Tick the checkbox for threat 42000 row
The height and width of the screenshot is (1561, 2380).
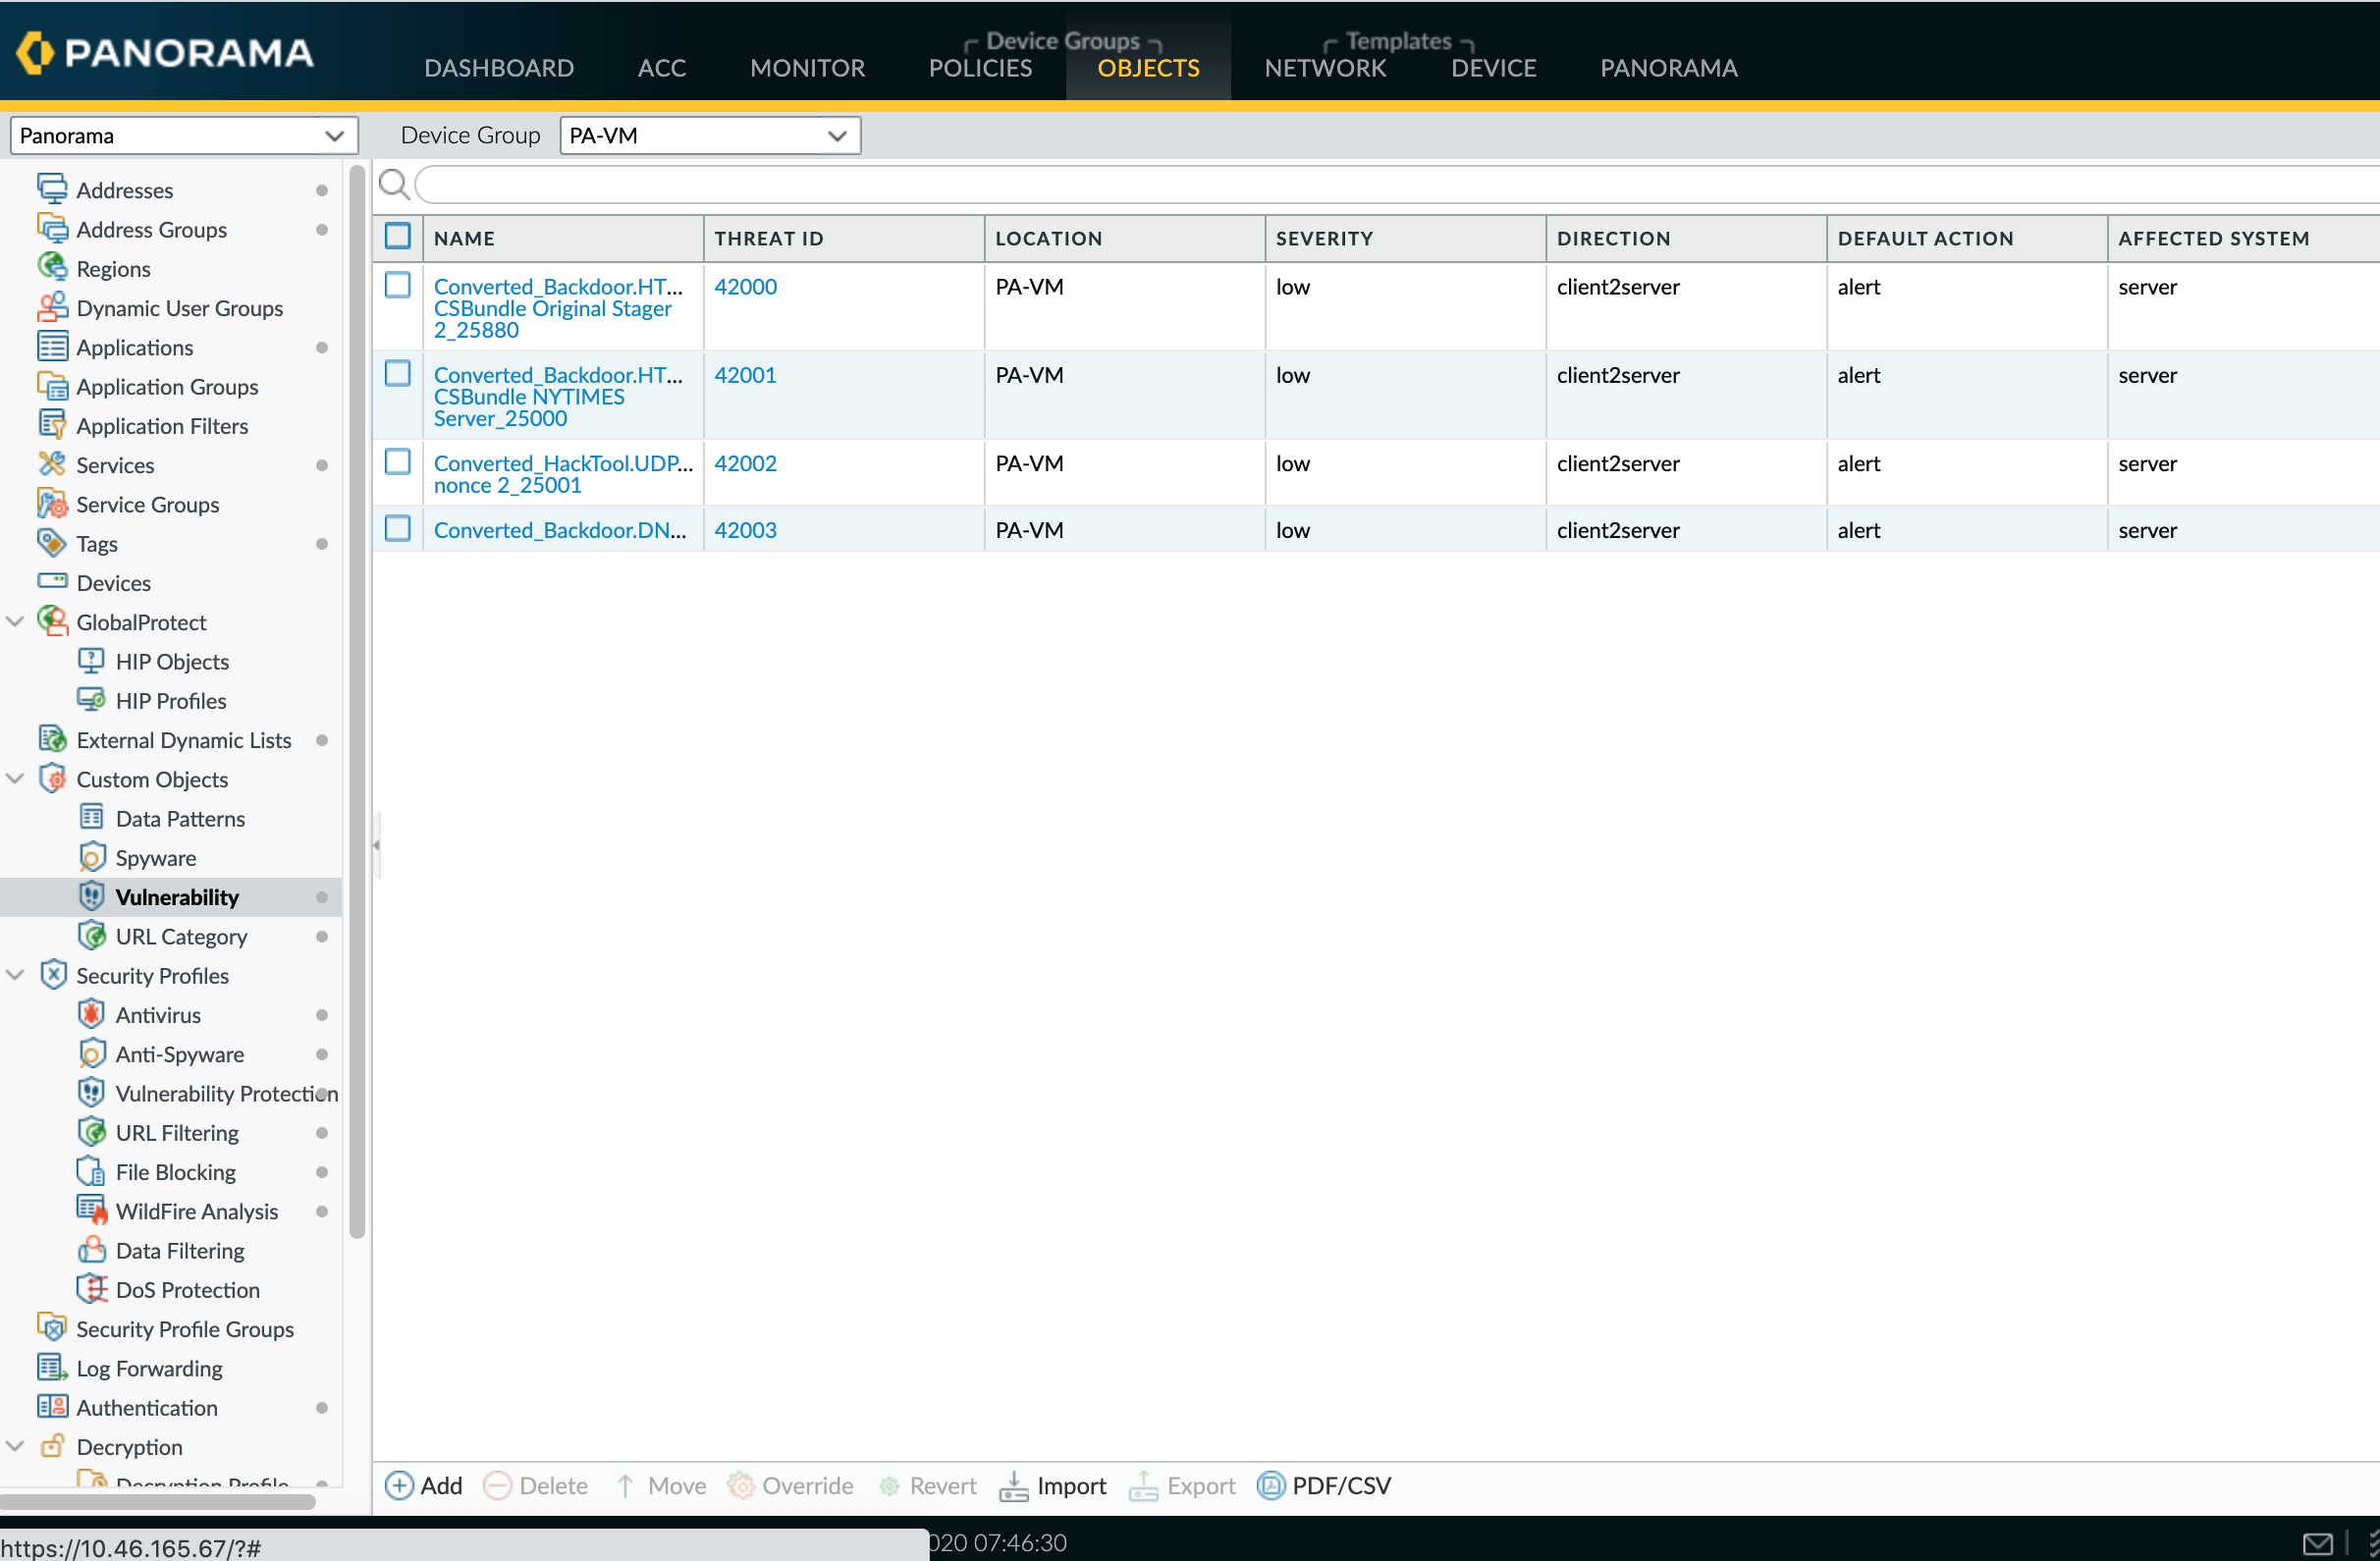(x=398, y=286)
